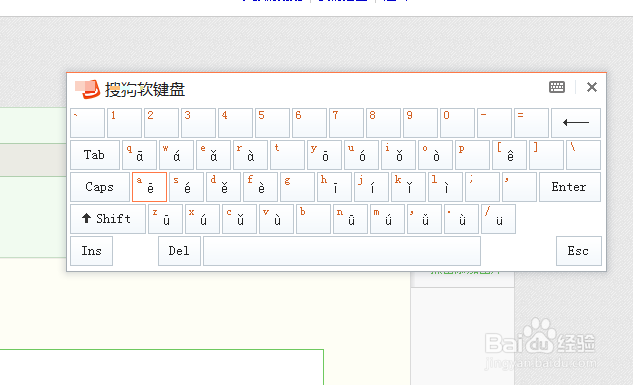
Task: Click the apostrophe key beside Enter
Action: (x=520, y=187)
